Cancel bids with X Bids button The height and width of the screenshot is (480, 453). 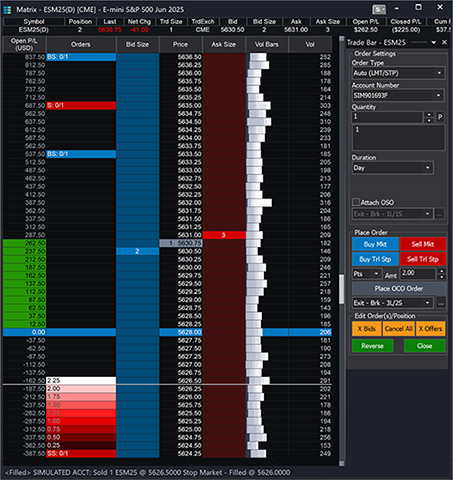367,329
